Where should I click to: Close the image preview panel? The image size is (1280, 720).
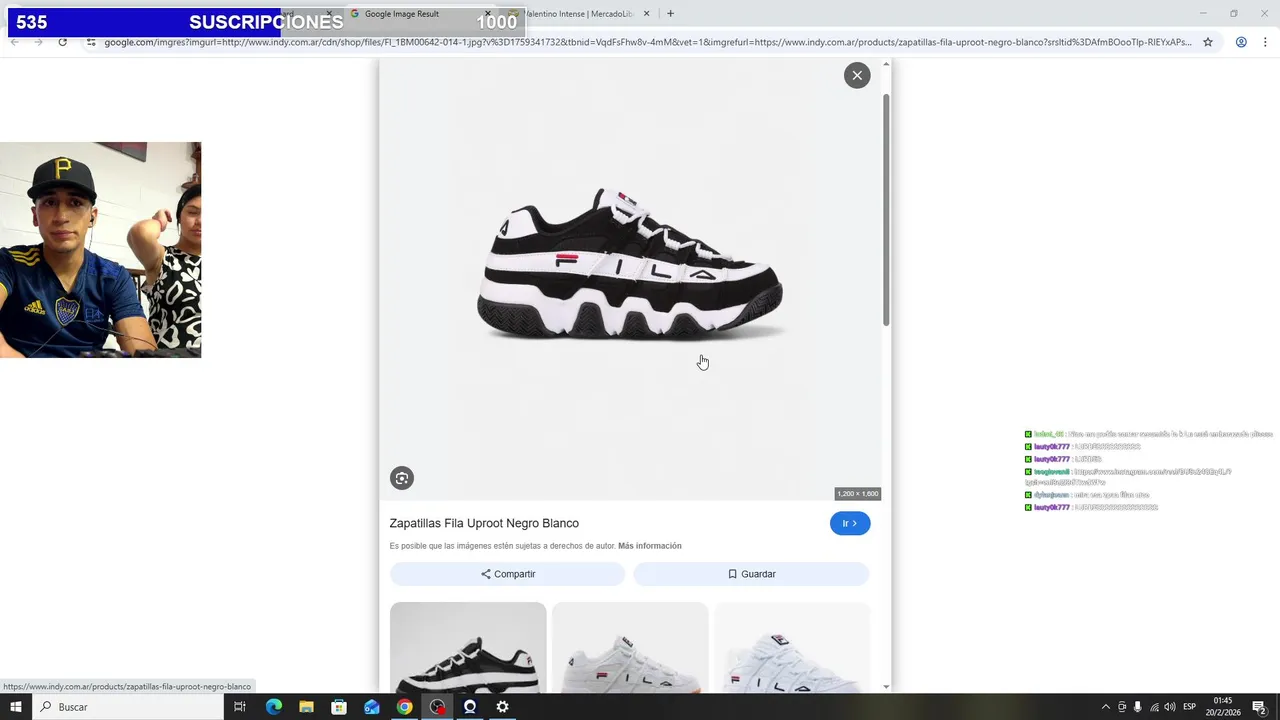click(x=857, y=75)
